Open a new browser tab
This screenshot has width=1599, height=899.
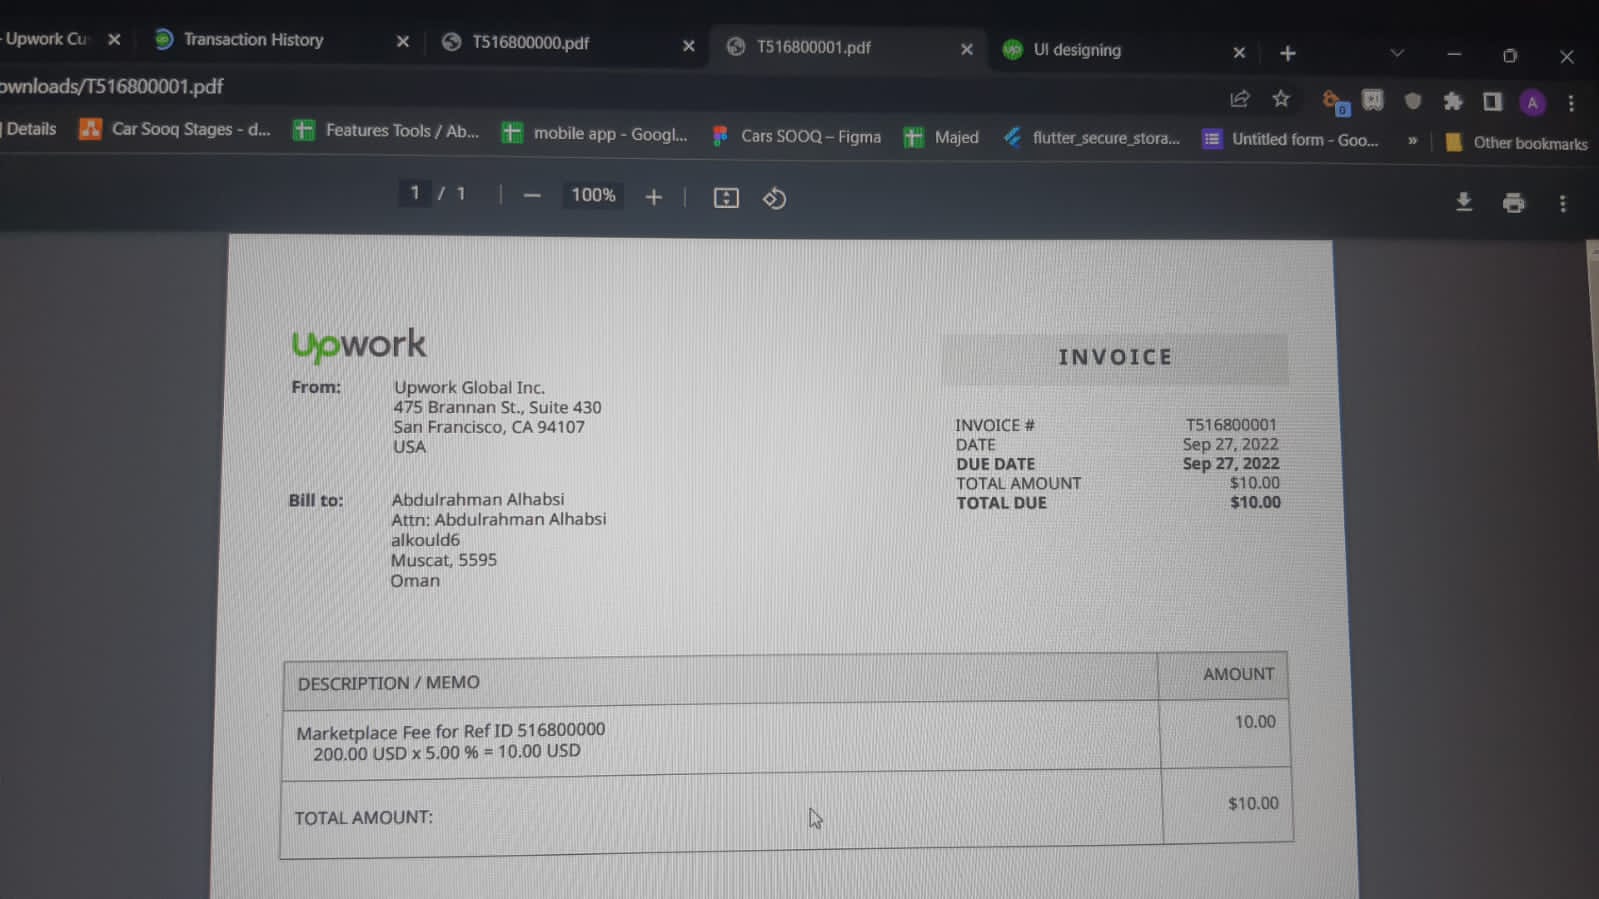pos(1288,53)
